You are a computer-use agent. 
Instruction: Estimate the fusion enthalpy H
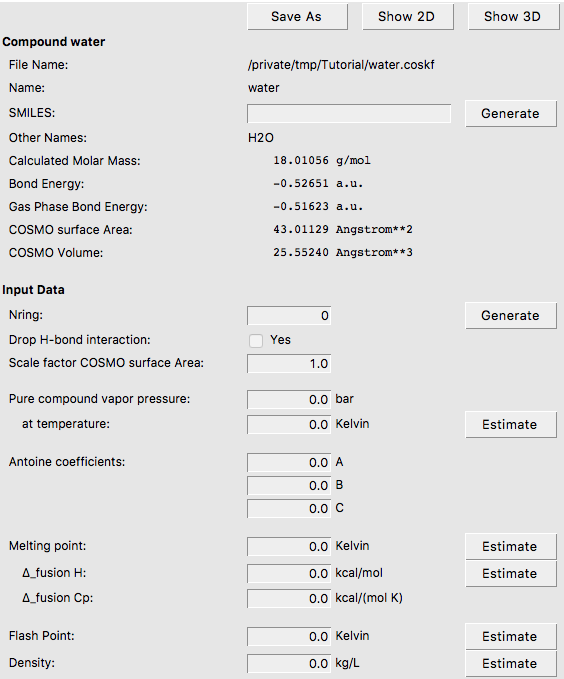511,574
